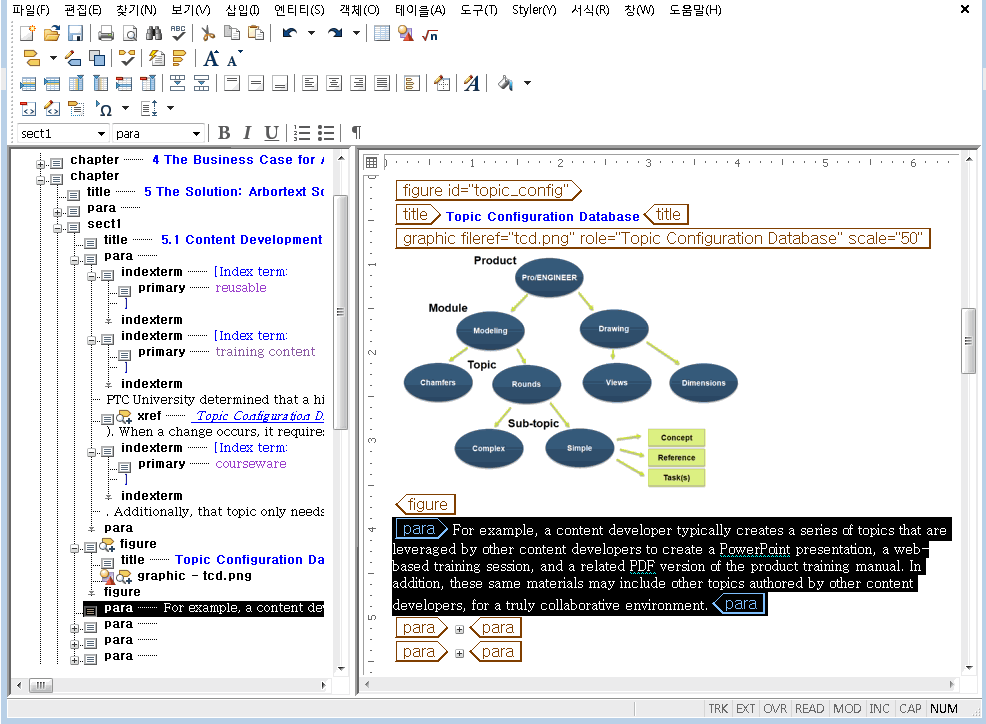Viewport: 986px width, 724px height.
Task: Apply stylized text with the italic A pen icon
Action: (472, 83)
